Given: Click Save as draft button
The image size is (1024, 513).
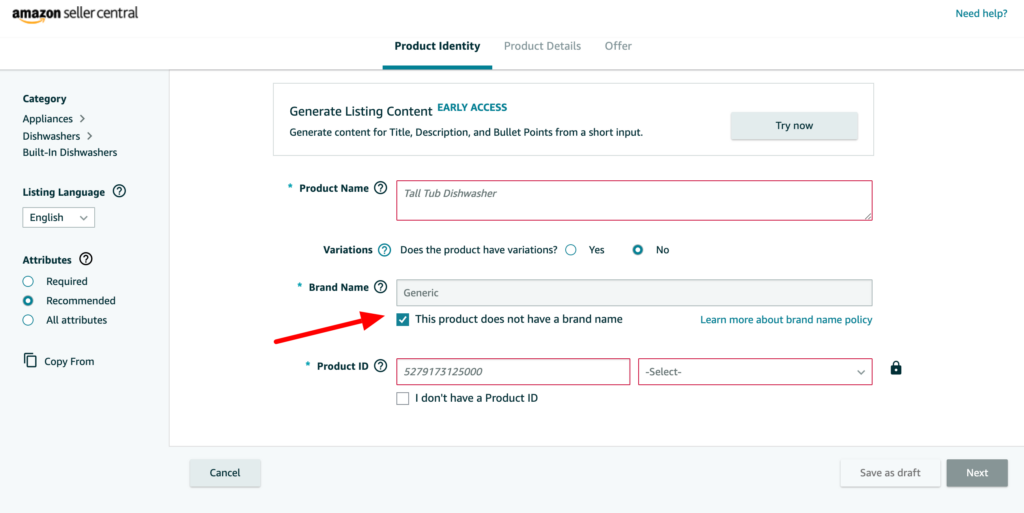Looking at the screenshot, I should pos(890,473).
